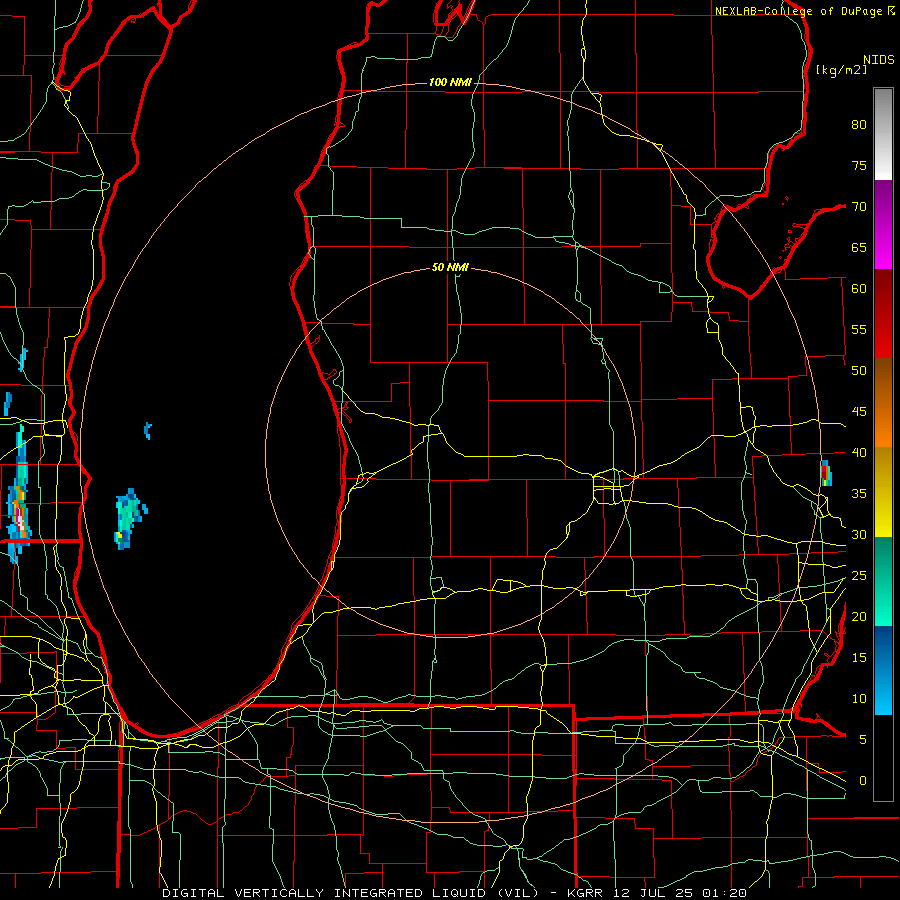Click the scale value 55
This screenshot has width=900, height=900.
[x=859, y=329]
